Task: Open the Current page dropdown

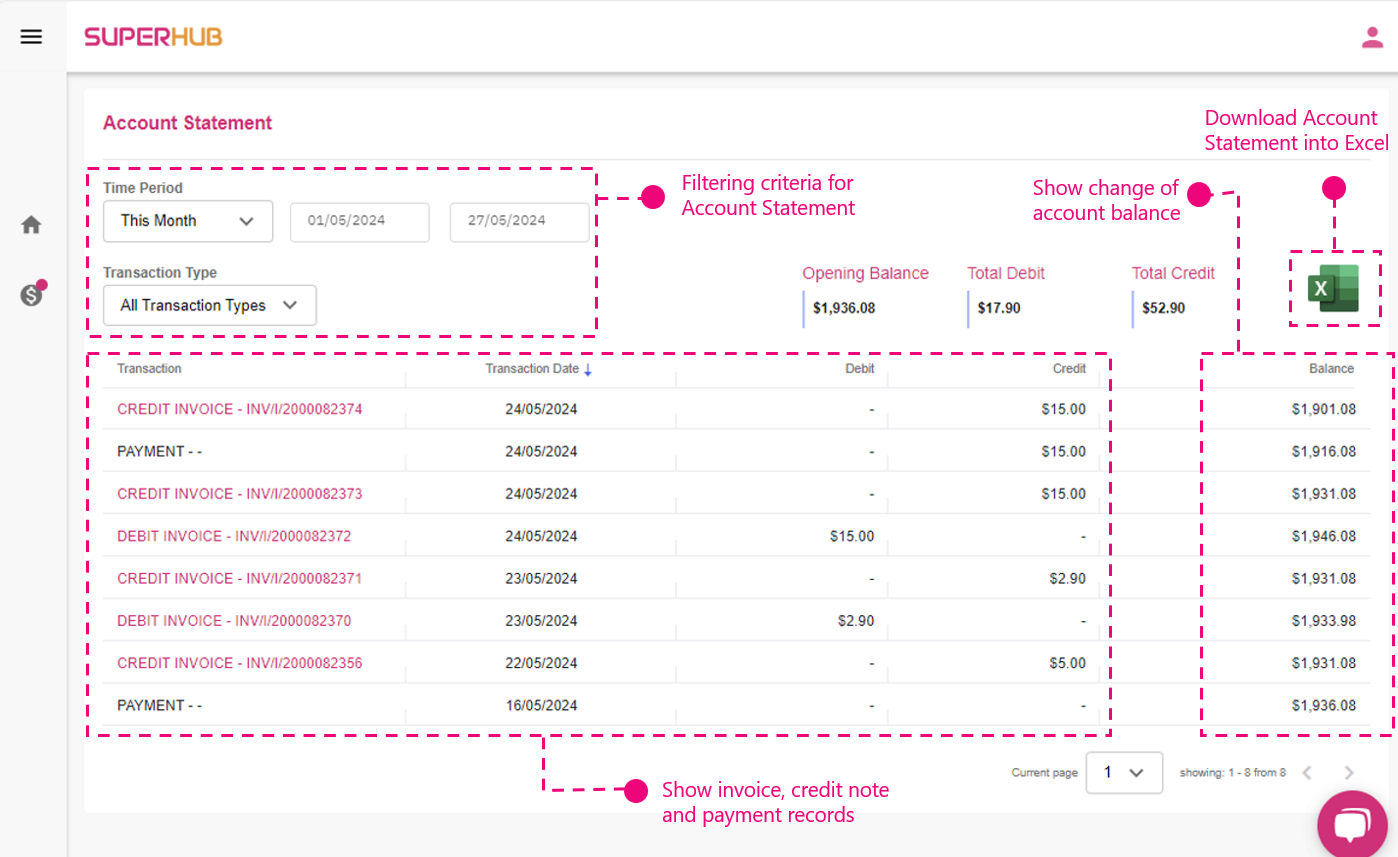Action: [1124, 772]
